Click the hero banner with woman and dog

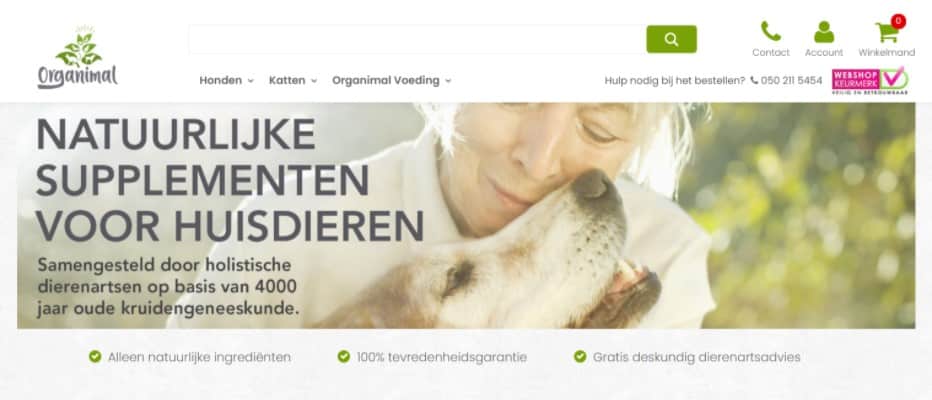(x=466, y=216)
